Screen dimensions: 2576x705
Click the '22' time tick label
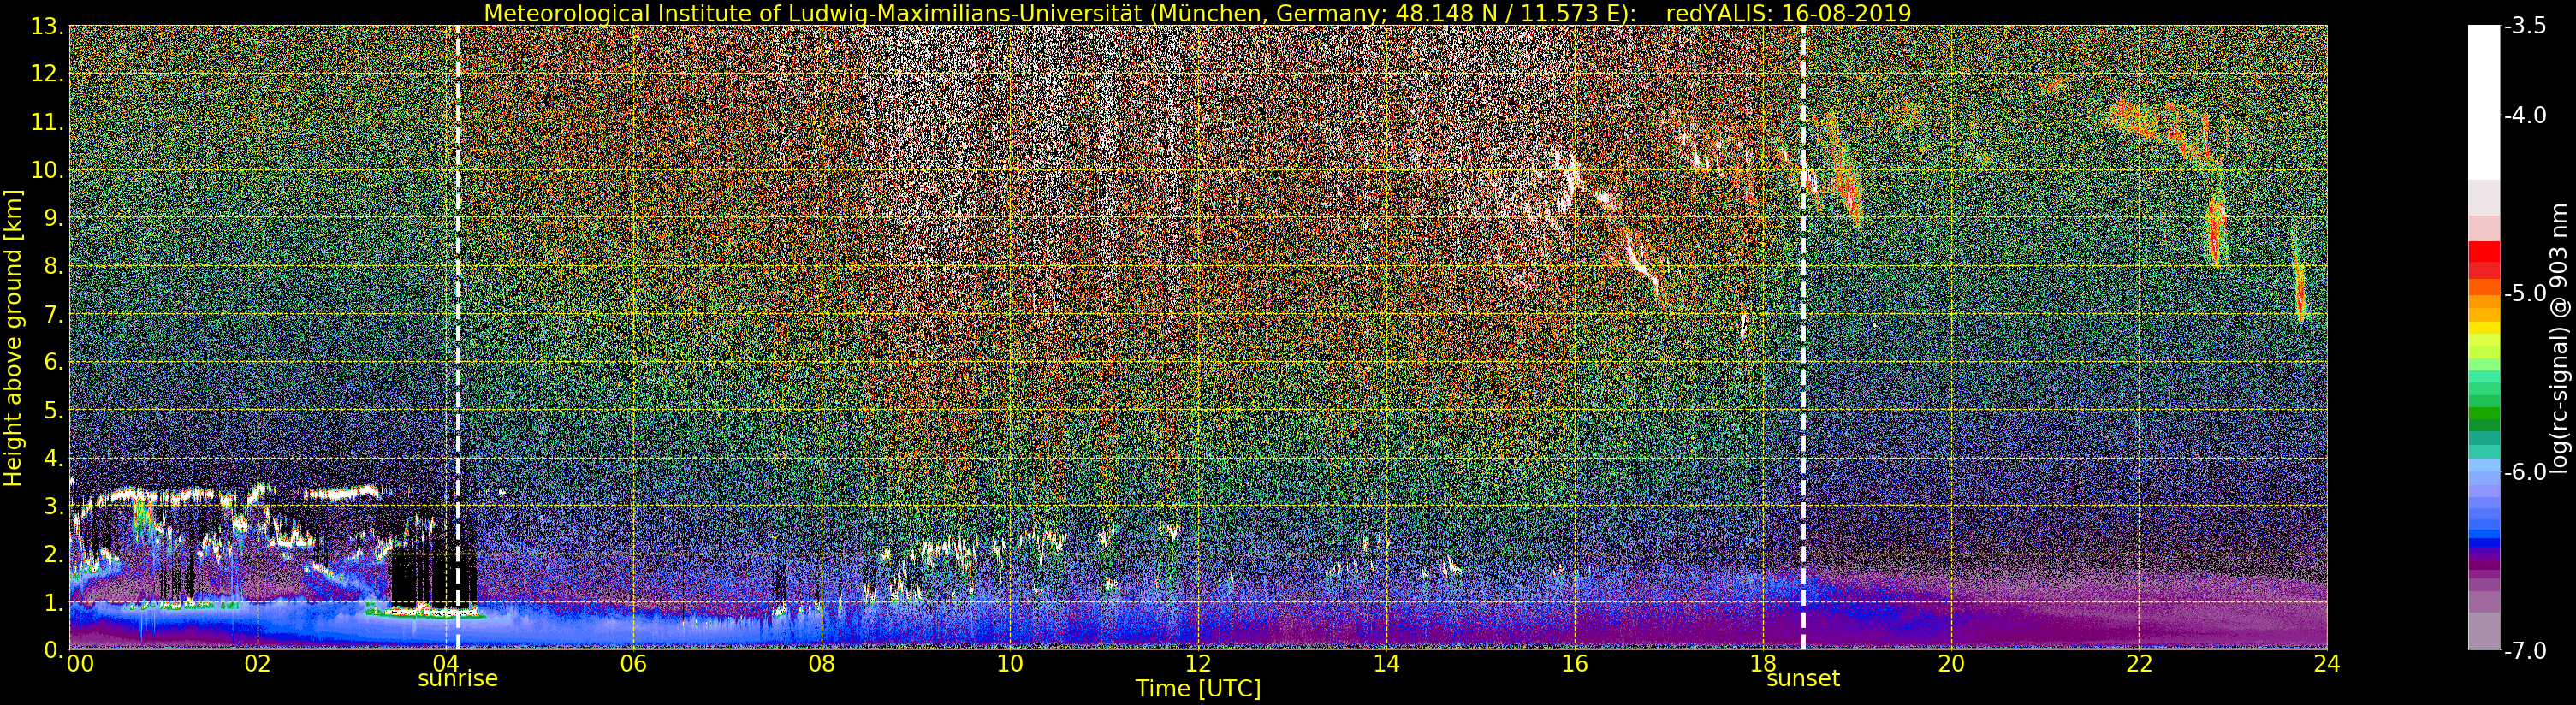click(2139, 664)
